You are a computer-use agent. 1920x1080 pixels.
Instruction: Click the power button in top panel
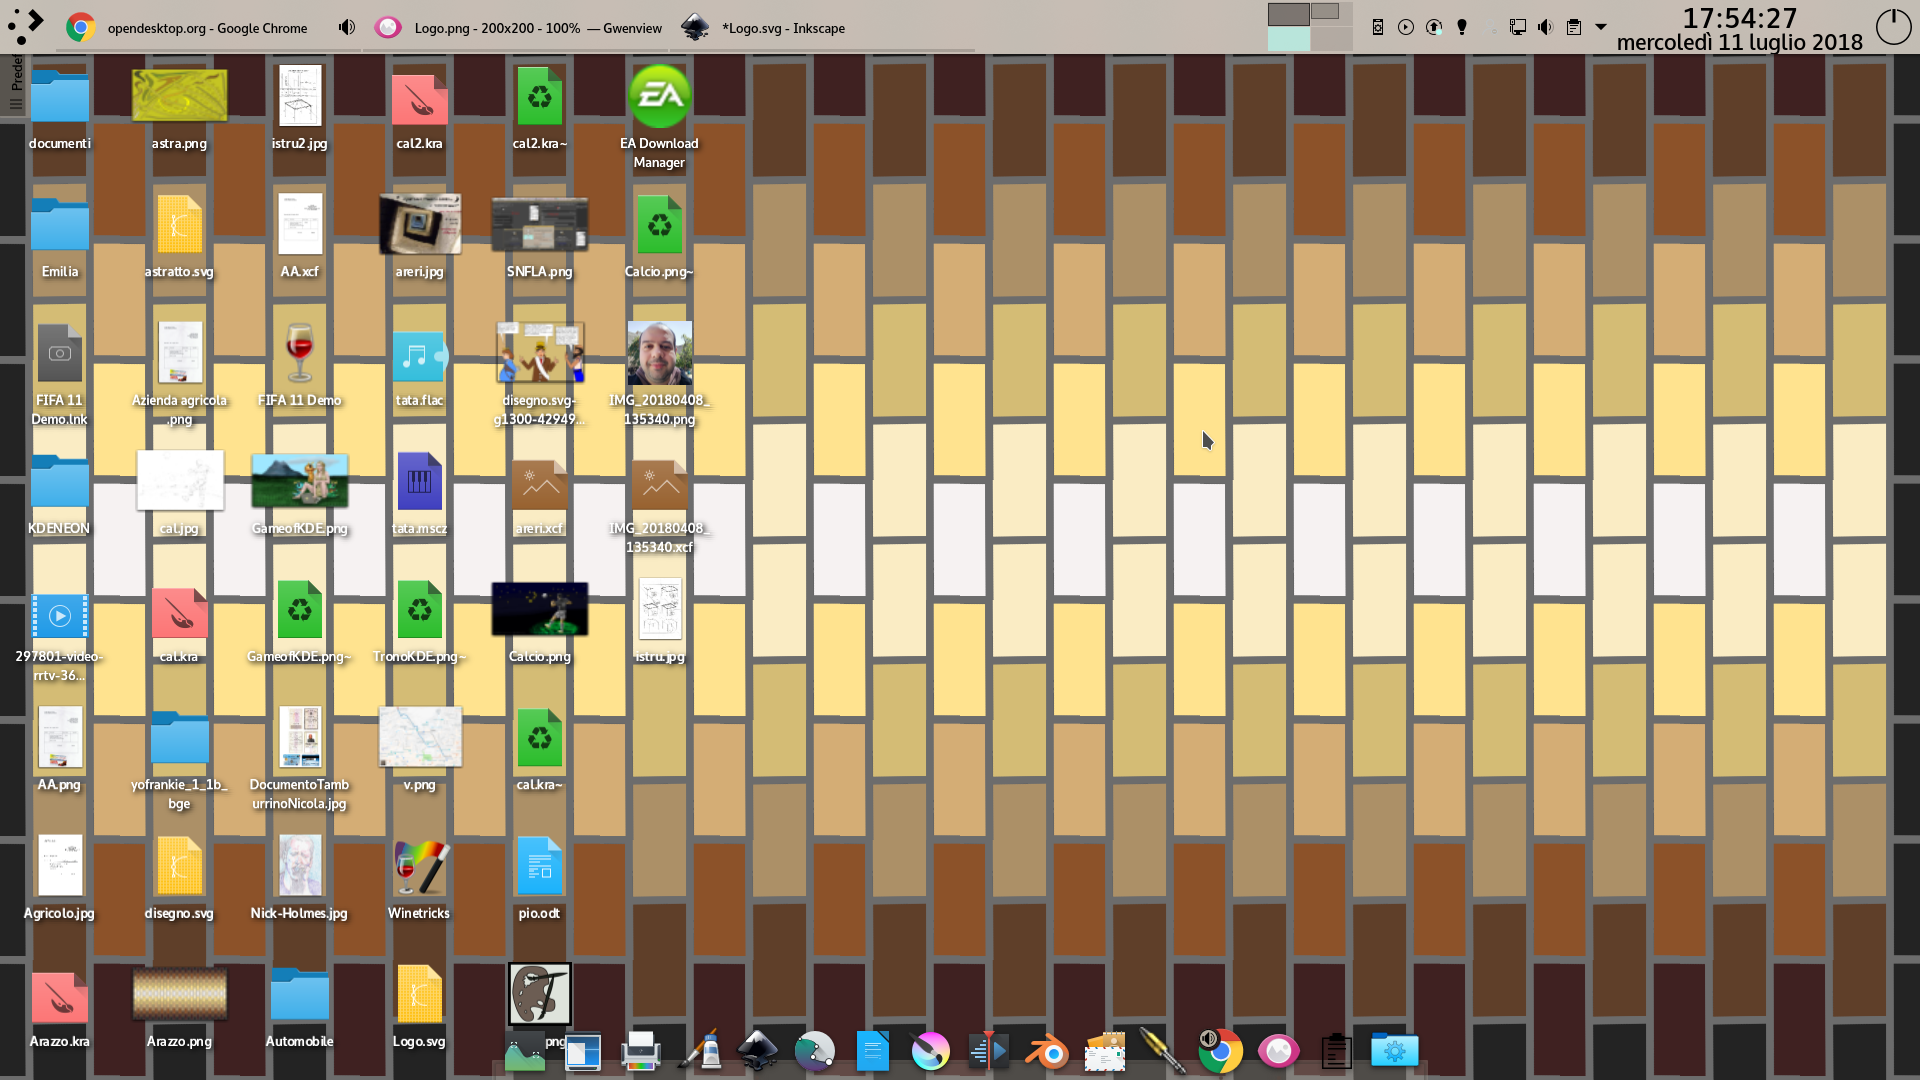point(1893,27)
